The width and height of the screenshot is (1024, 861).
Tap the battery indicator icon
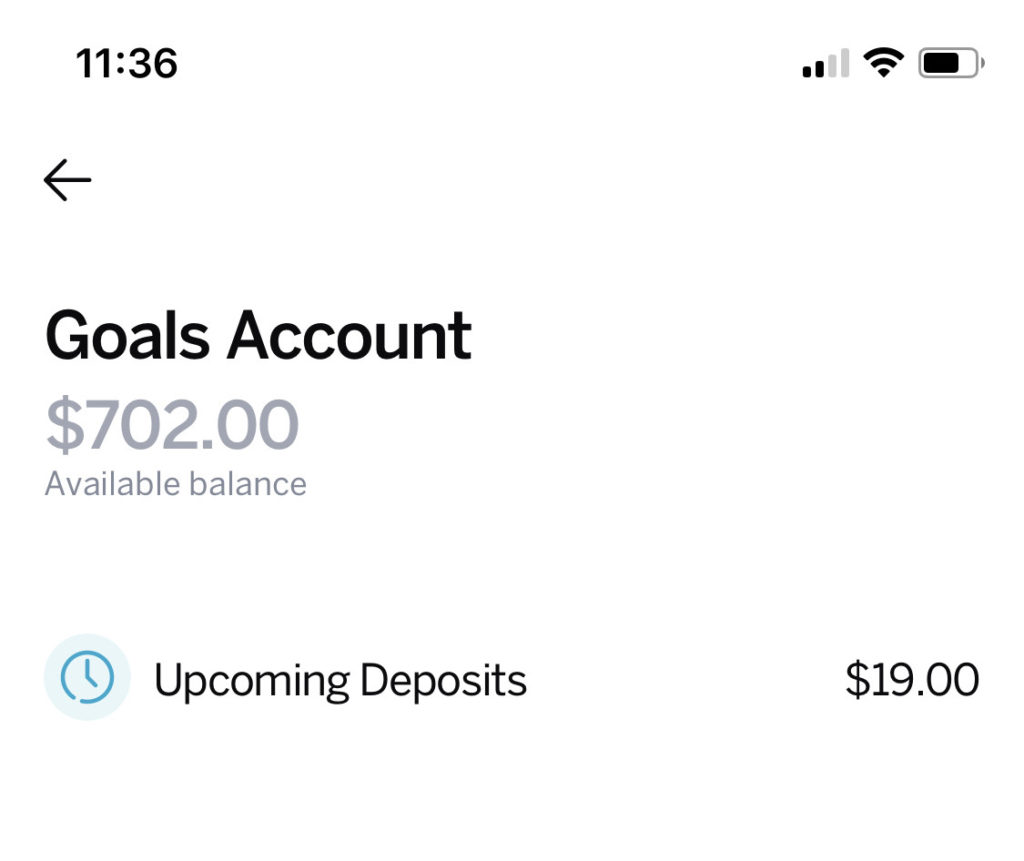950,62
